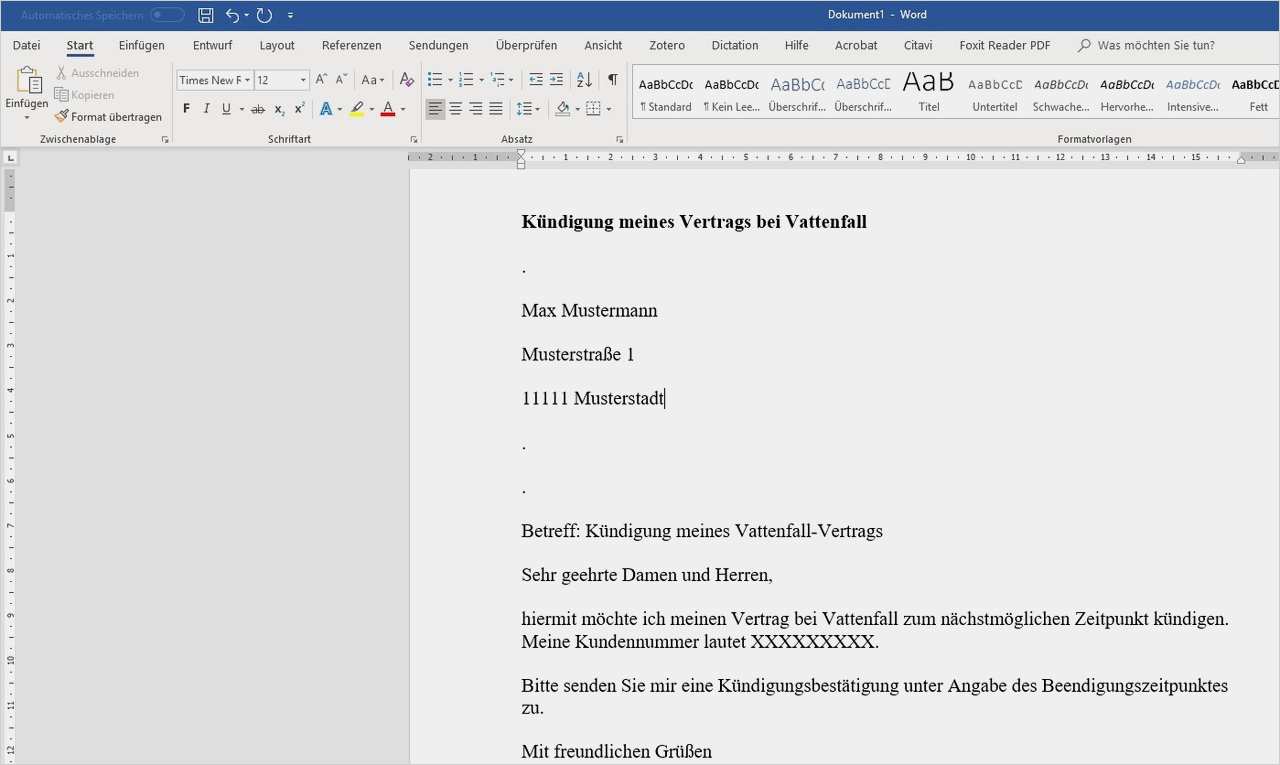This screenshot has width=1280, height=765.
Task: Apply yellow text highlight color
Action: [x=356, y=109]
